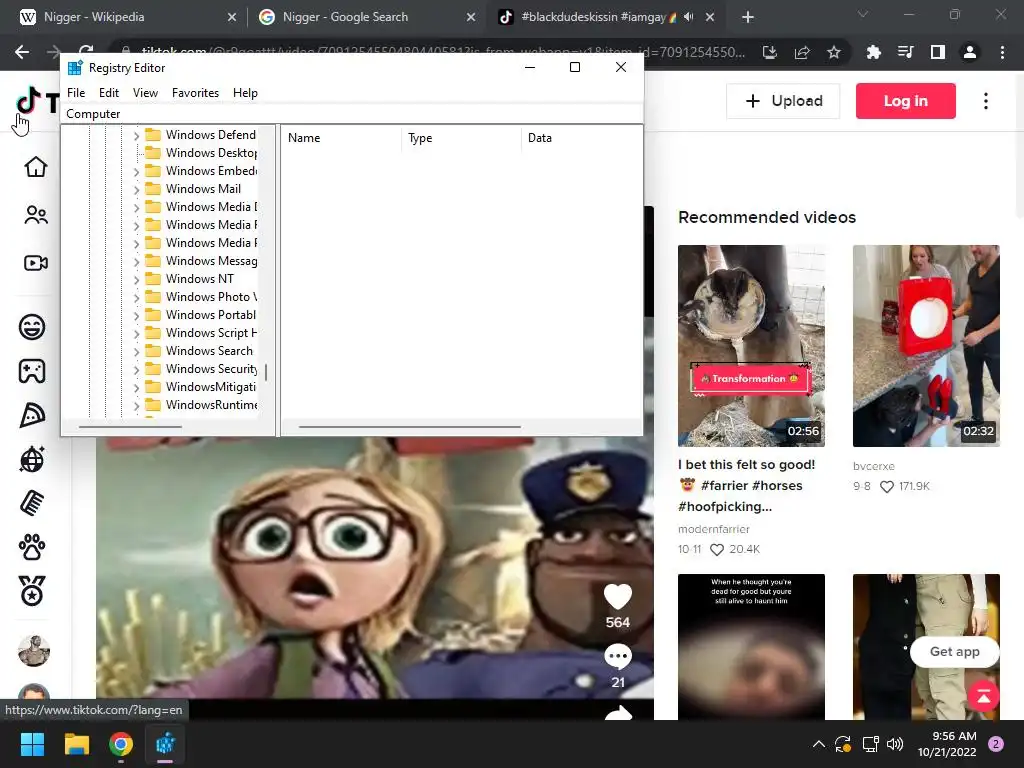Open File Explorer from taskbar
Image resolution: width=1024 pixels, height=768 pixels.
point(76,744)
